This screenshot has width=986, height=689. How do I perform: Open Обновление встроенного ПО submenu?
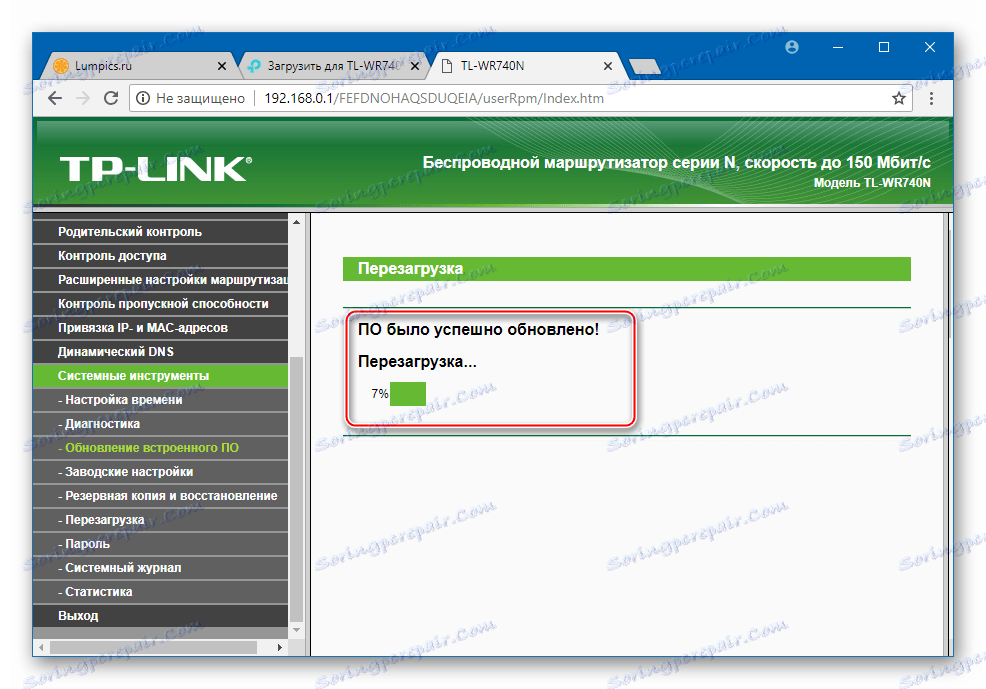(160, 448)
